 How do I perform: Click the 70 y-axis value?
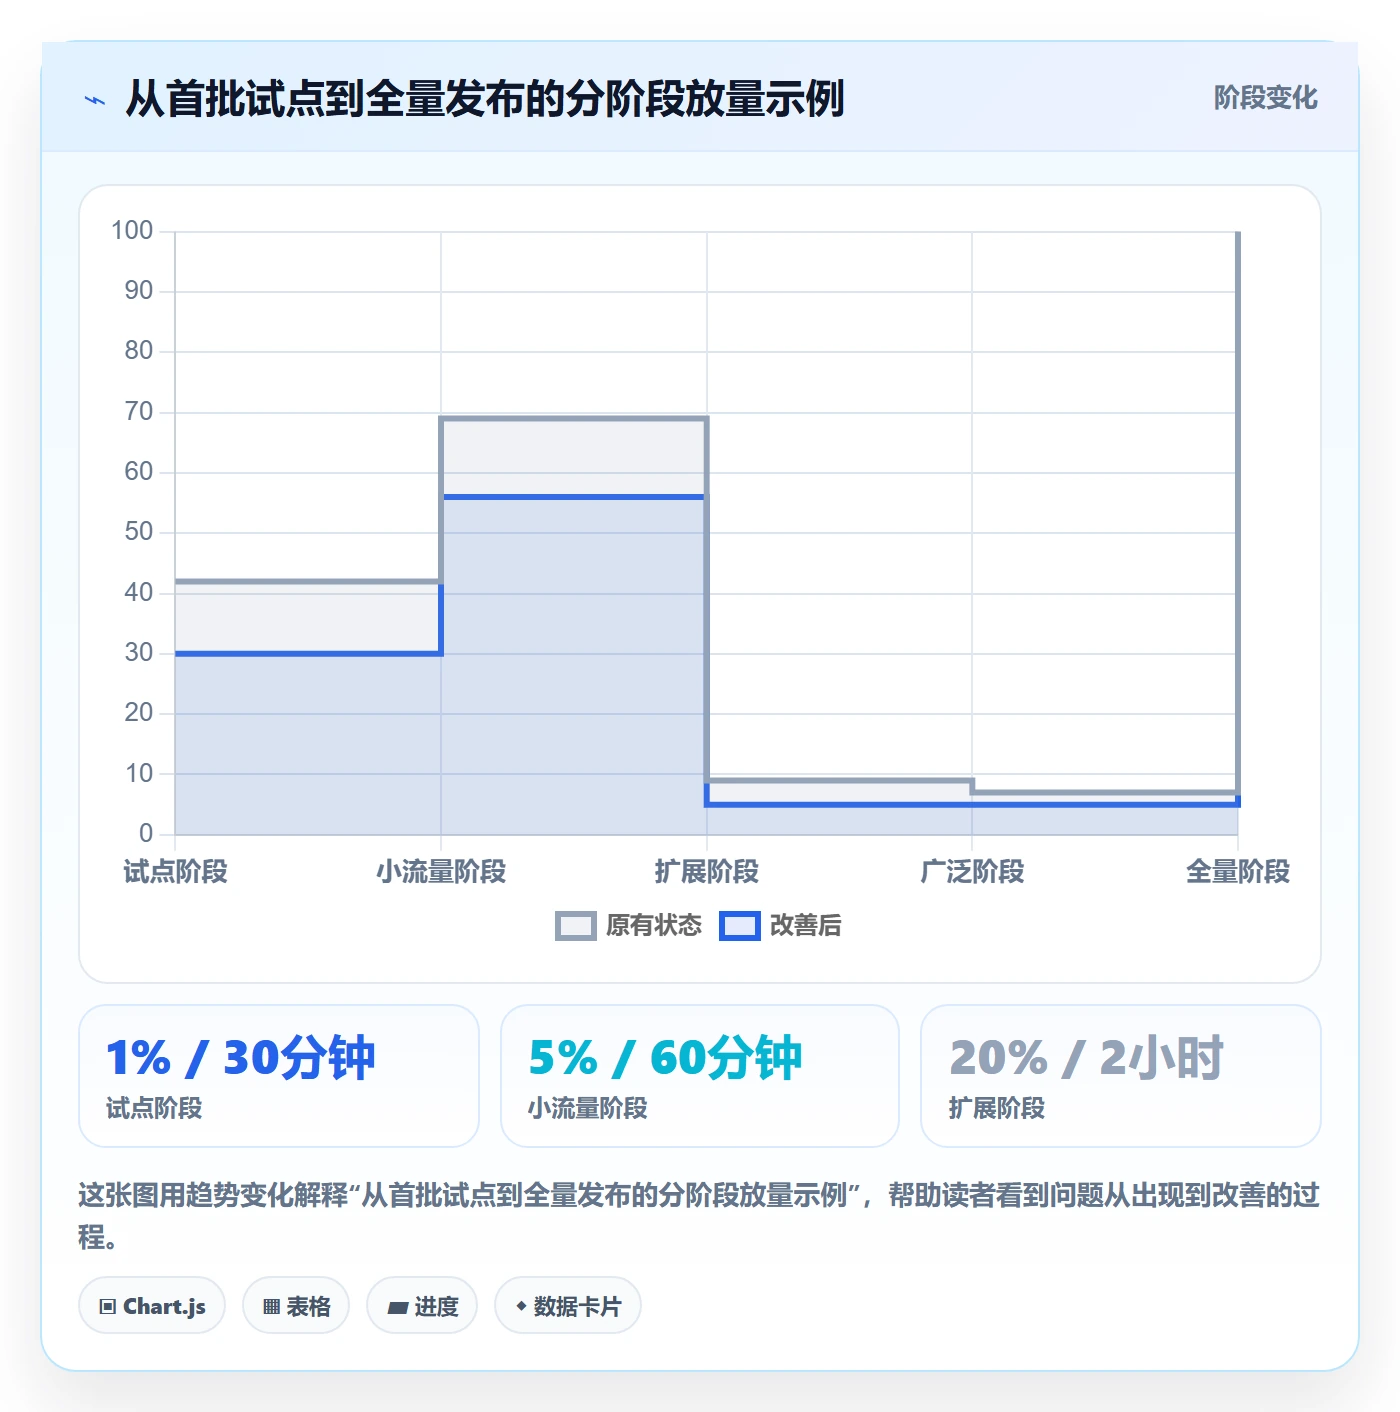pos(139,412)
